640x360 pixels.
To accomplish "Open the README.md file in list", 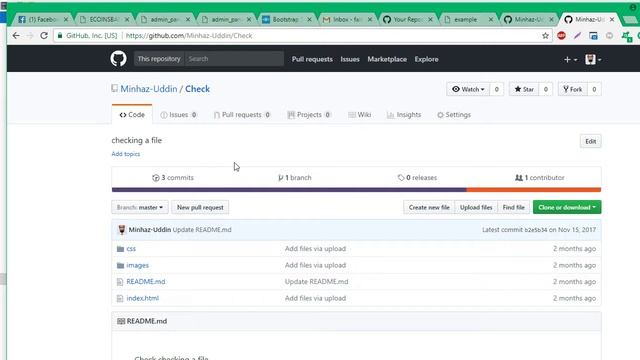I will [146, 282].
